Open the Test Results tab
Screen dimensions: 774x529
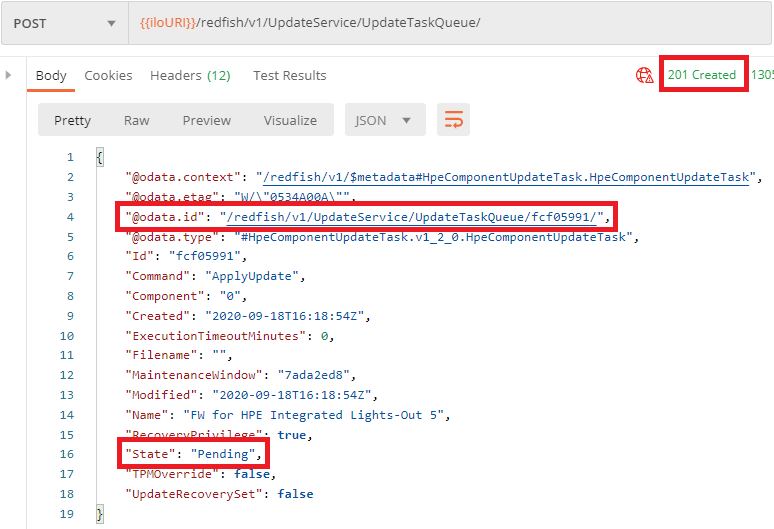click(289, 75)
